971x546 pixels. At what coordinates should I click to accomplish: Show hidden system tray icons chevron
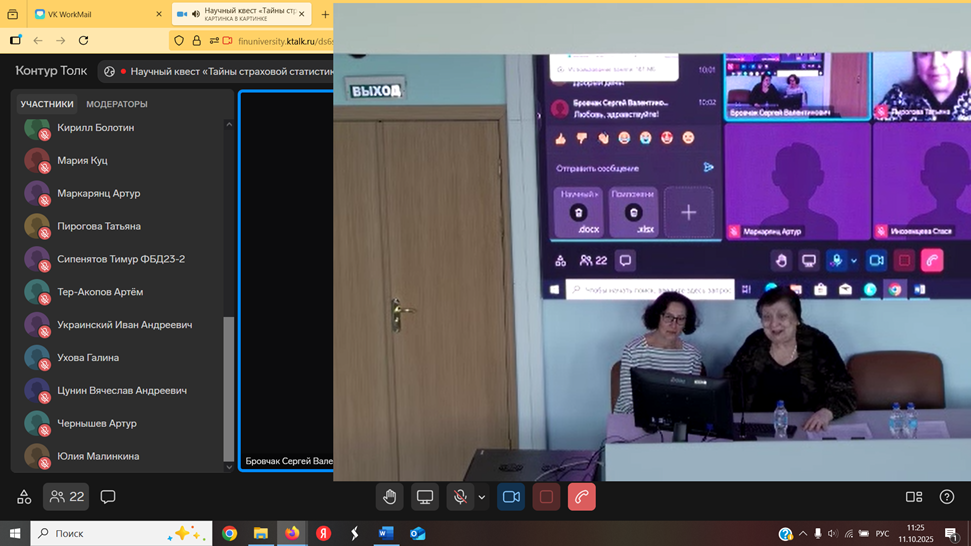click(802, 534)
